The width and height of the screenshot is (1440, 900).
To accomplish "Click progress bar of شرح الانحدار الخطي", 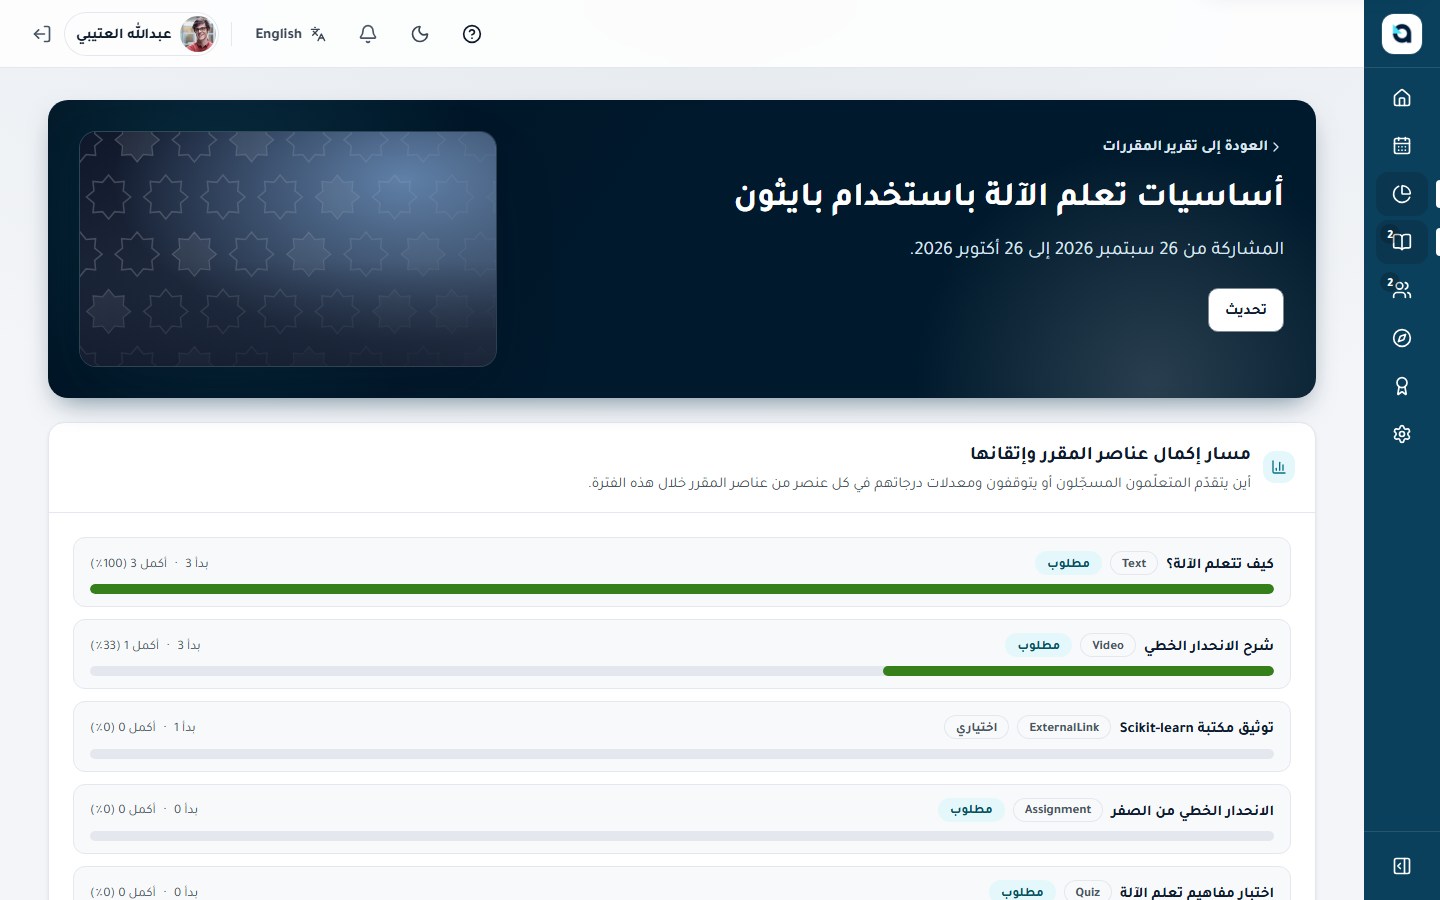I will [x=682, y=671].
